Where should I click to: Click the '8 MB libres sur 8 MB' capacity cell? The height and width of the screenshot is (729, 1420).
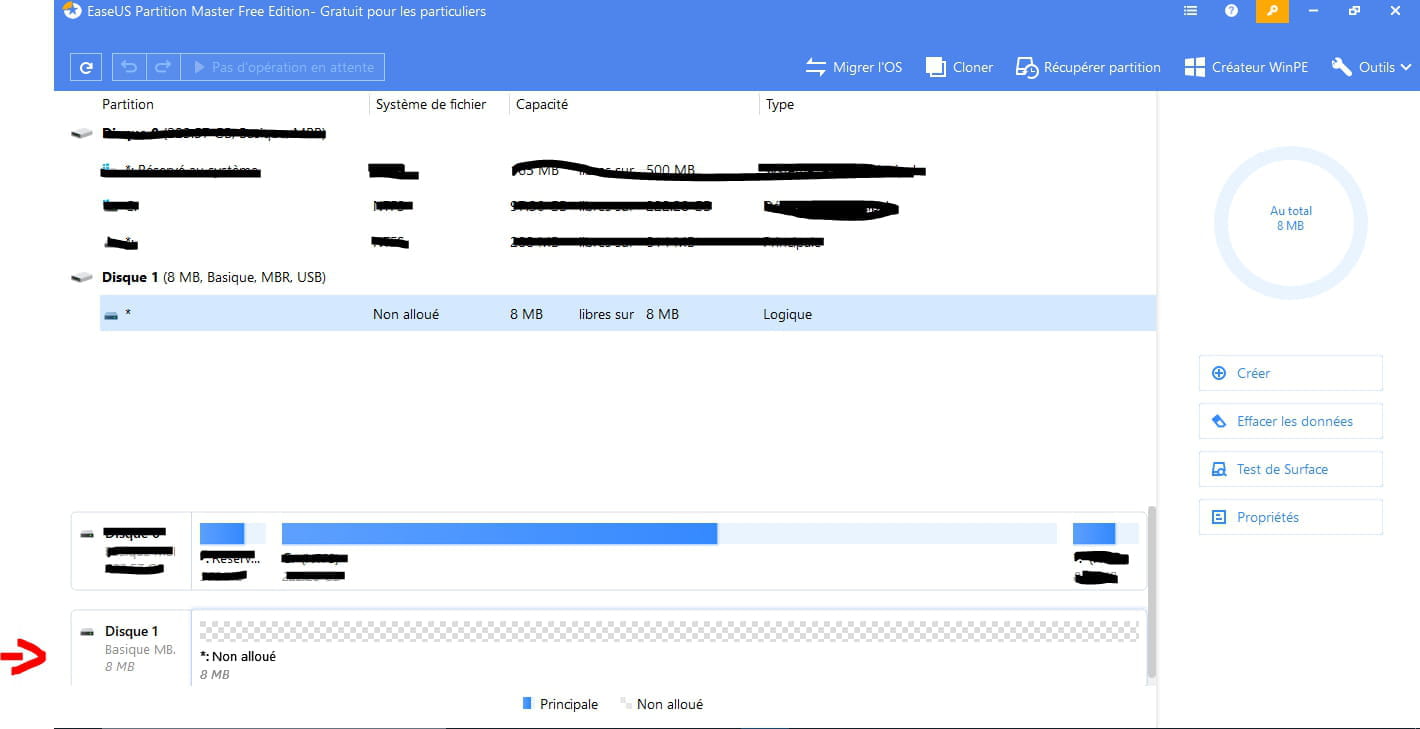click(x=594, y=314)
